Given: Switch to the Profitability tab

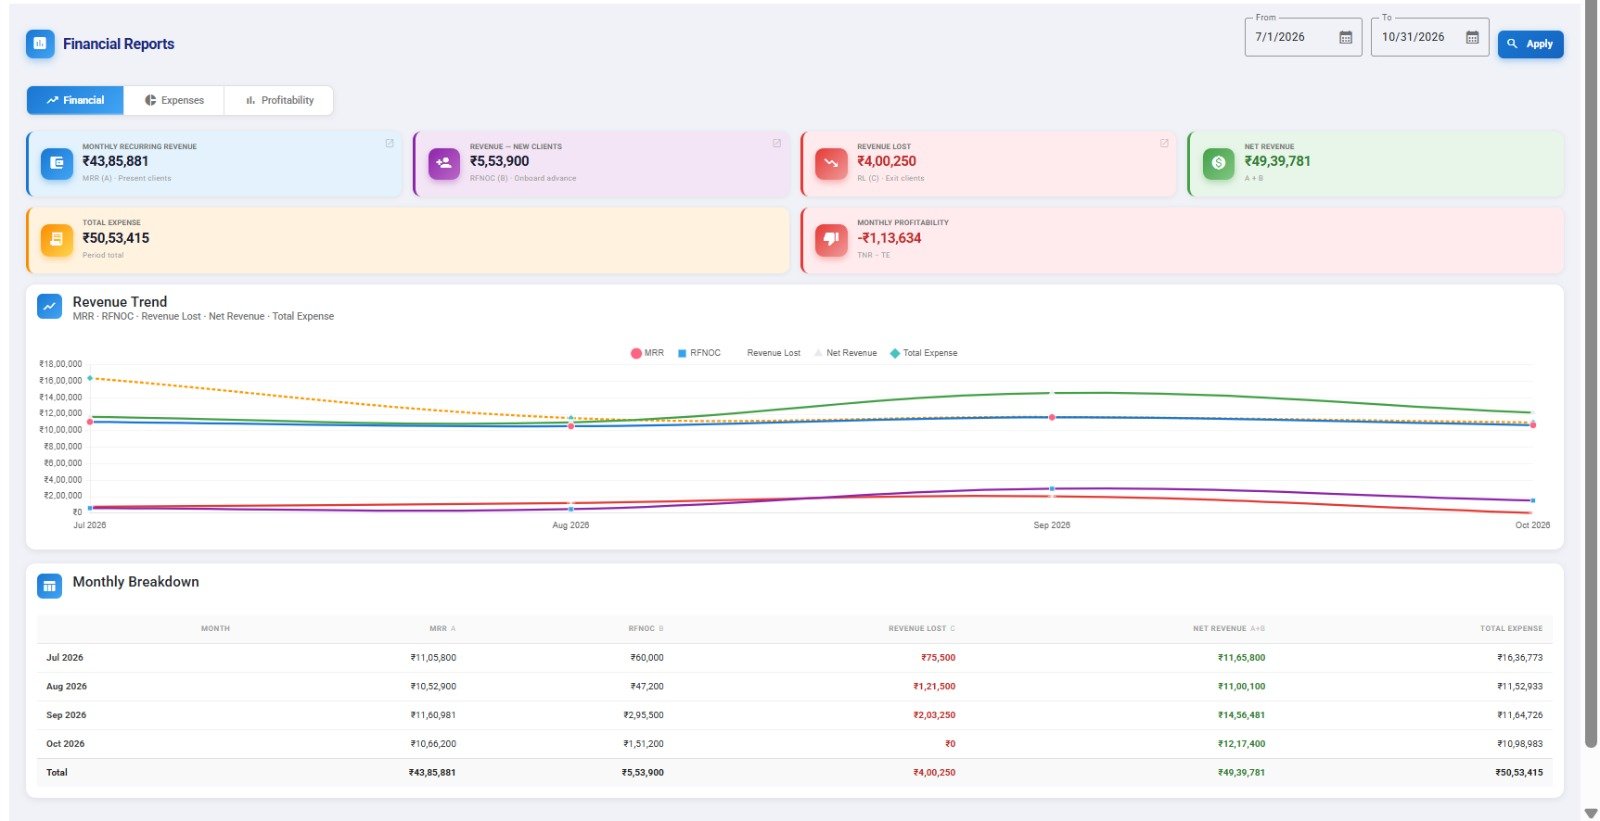Looking at the screenshot, I should tap(279, 100).
